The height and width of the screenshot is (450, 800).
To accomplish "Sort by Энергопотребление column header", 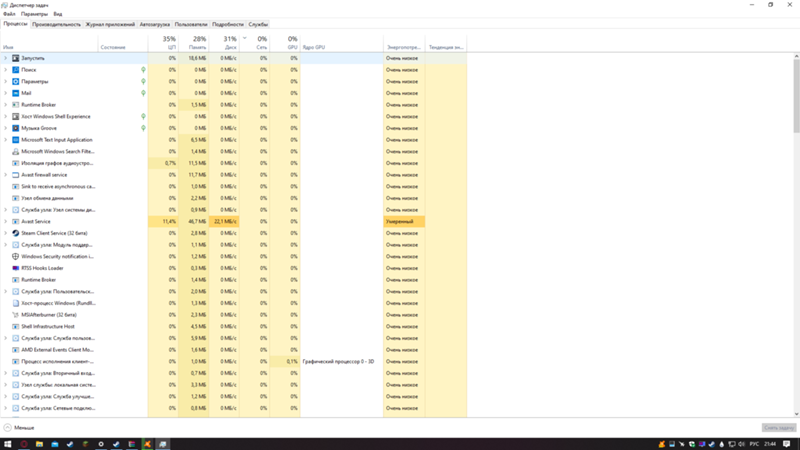I will (404, 43).
